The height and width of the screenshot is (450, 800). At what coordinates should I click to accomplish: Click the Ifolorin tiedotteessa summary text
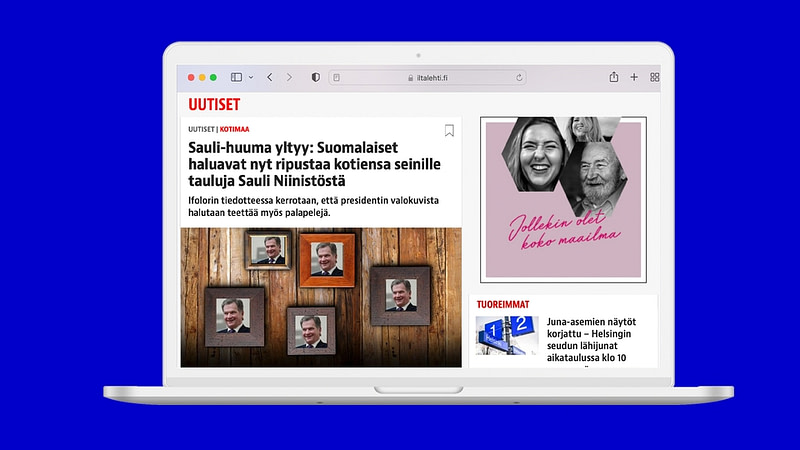click(313, 207)
